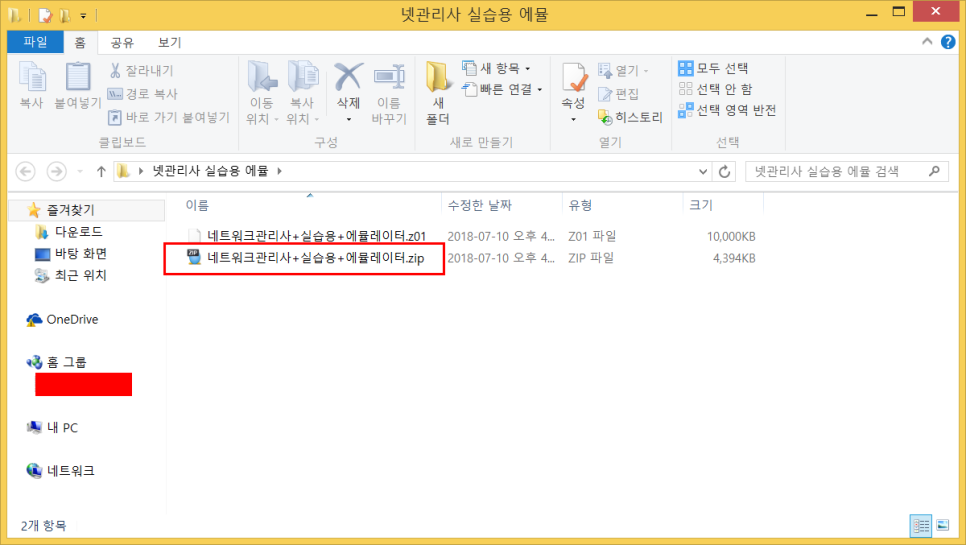Go back with the back arrow
Image resolution: width=966 pixels, height=545 pixels.
point(25,171)
